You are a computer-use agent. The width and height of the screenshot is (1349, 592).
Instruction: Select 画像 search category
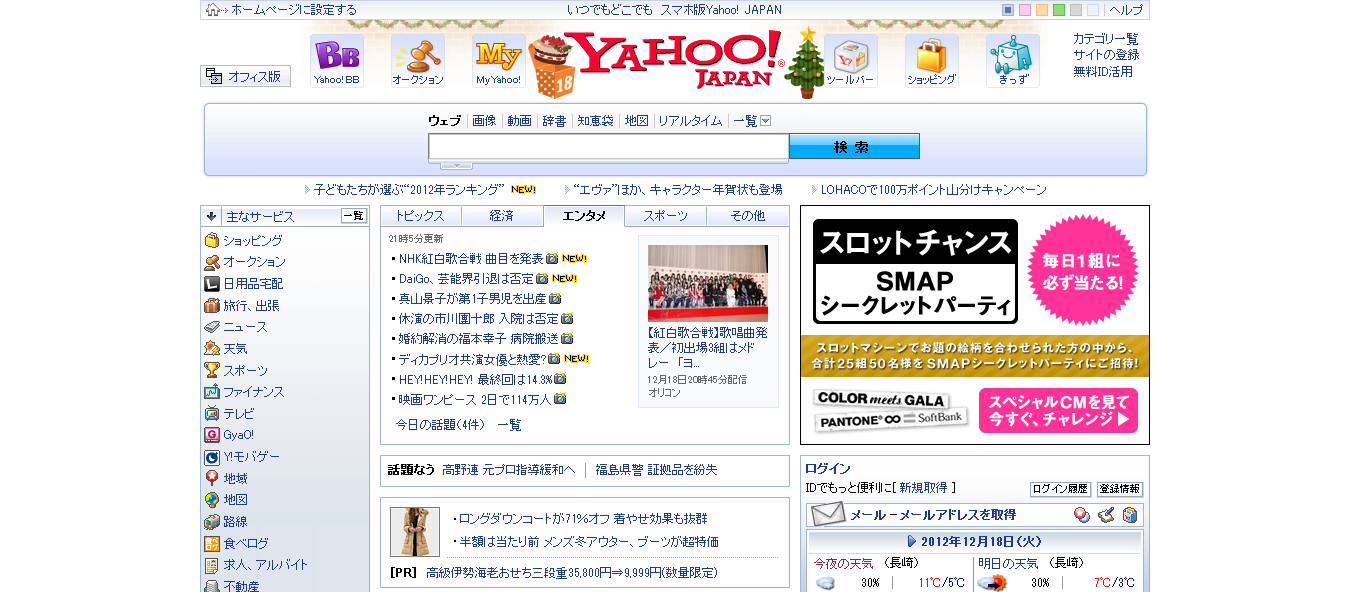(484, 121)
